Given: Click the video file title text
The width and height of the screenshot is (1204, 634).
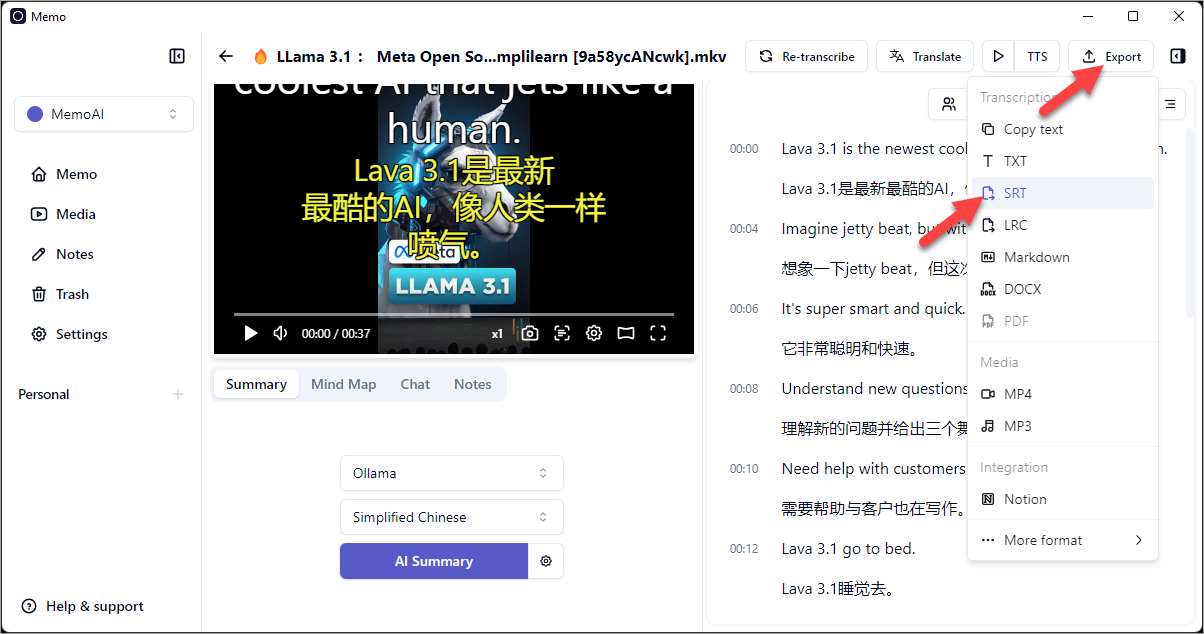Looking at the screenshot, I should pos(501,56).
